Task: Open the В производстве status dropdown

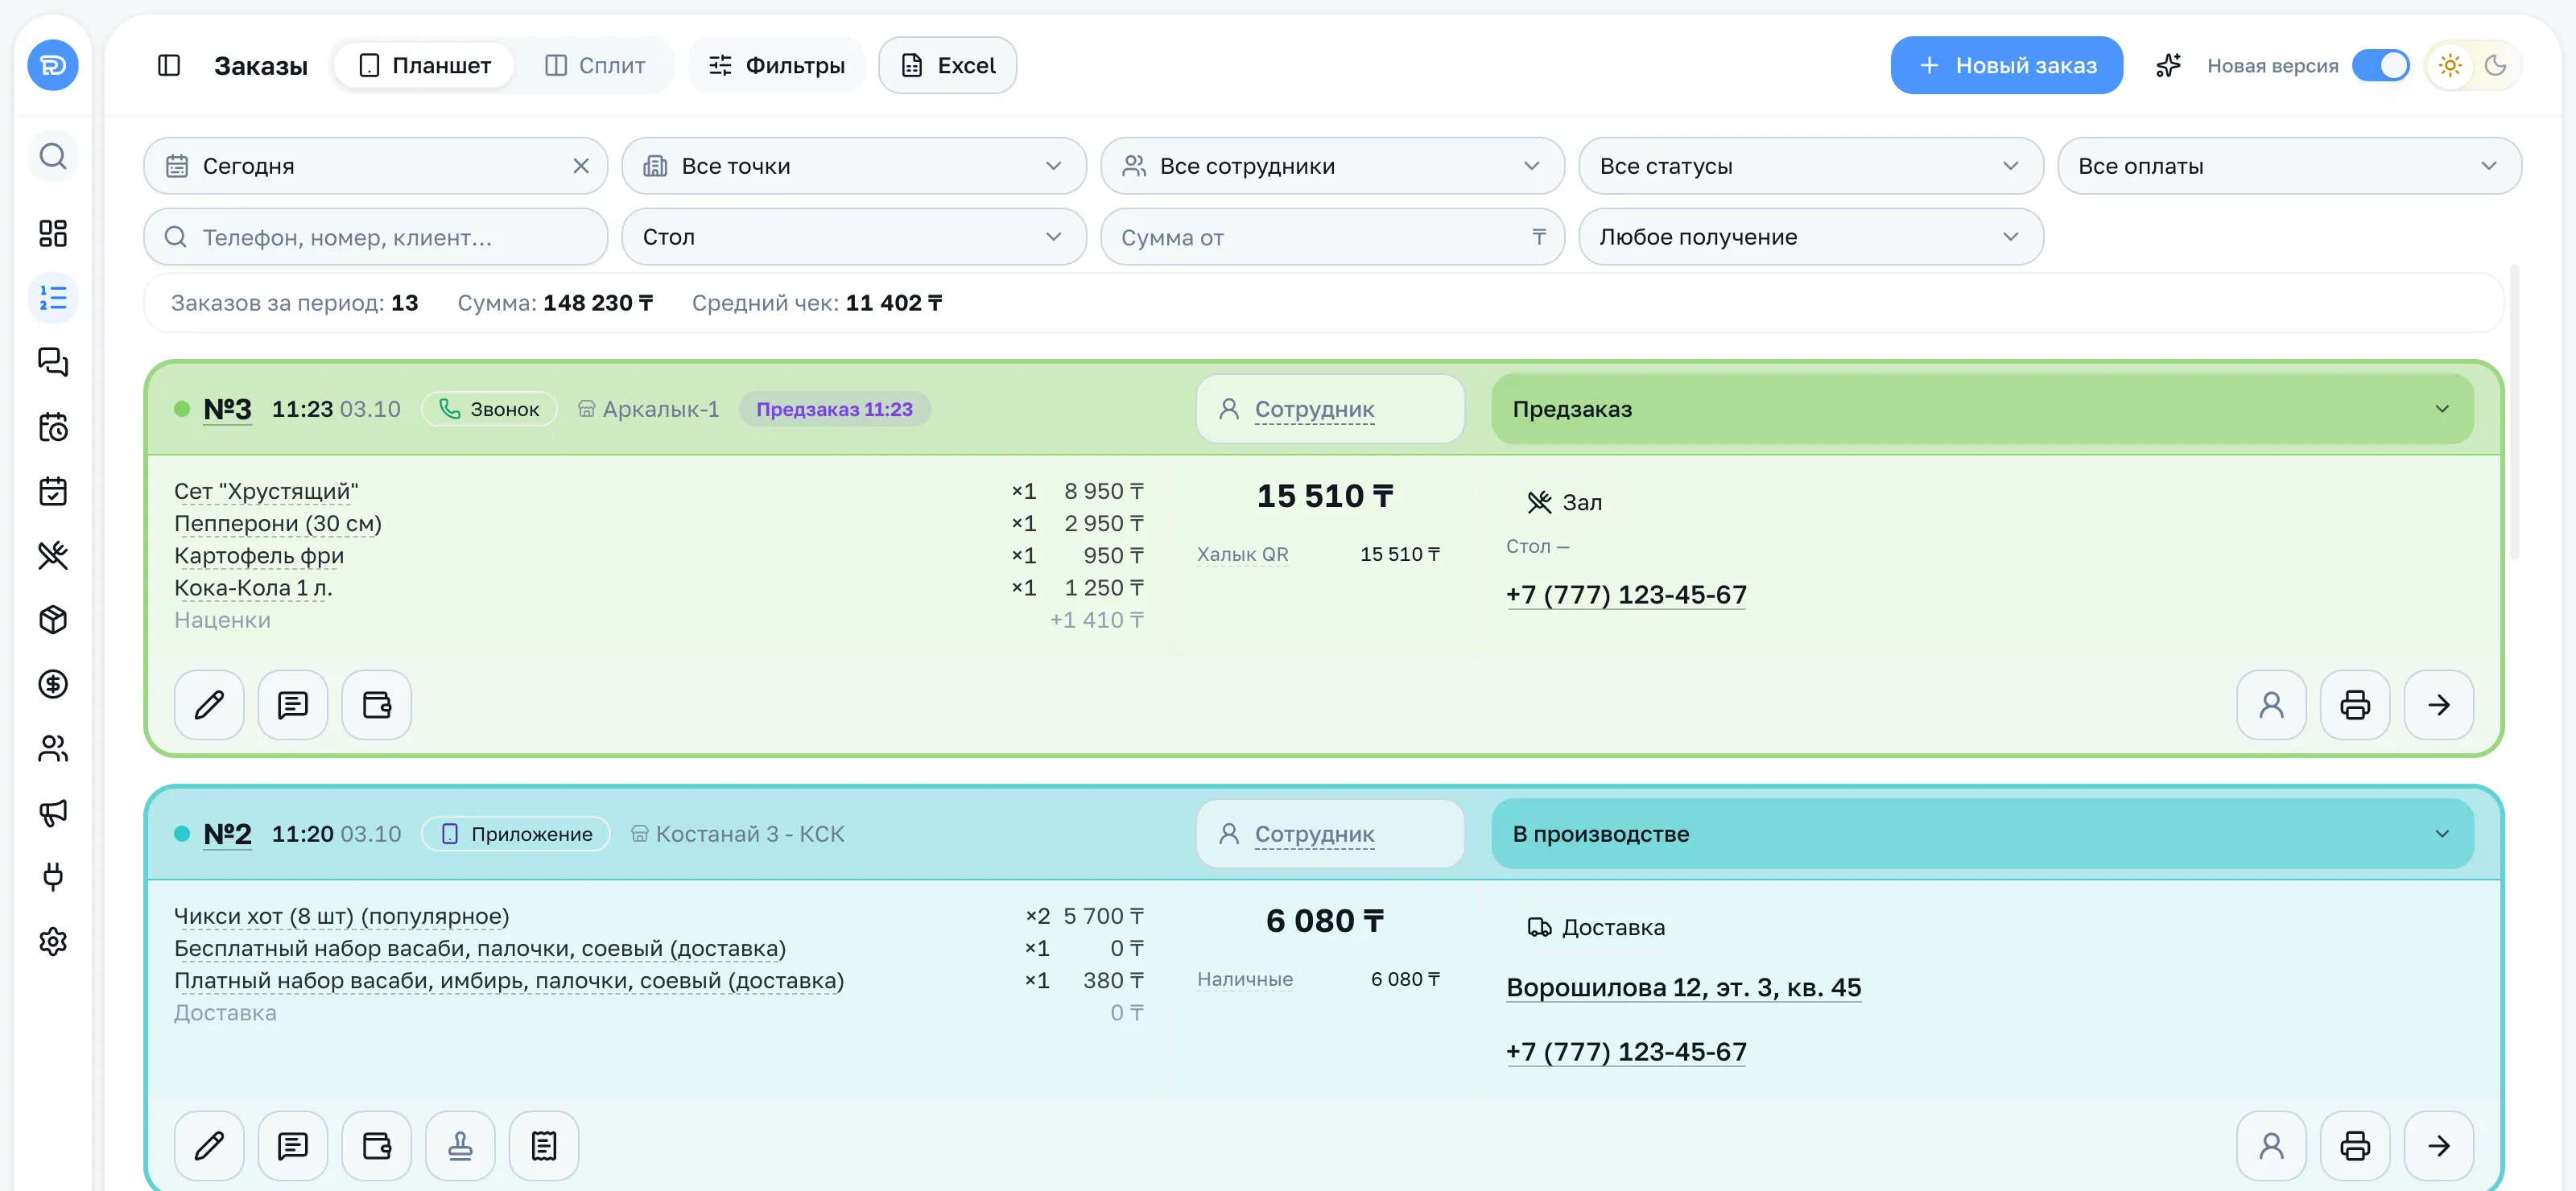Action: click(1982, 834)
